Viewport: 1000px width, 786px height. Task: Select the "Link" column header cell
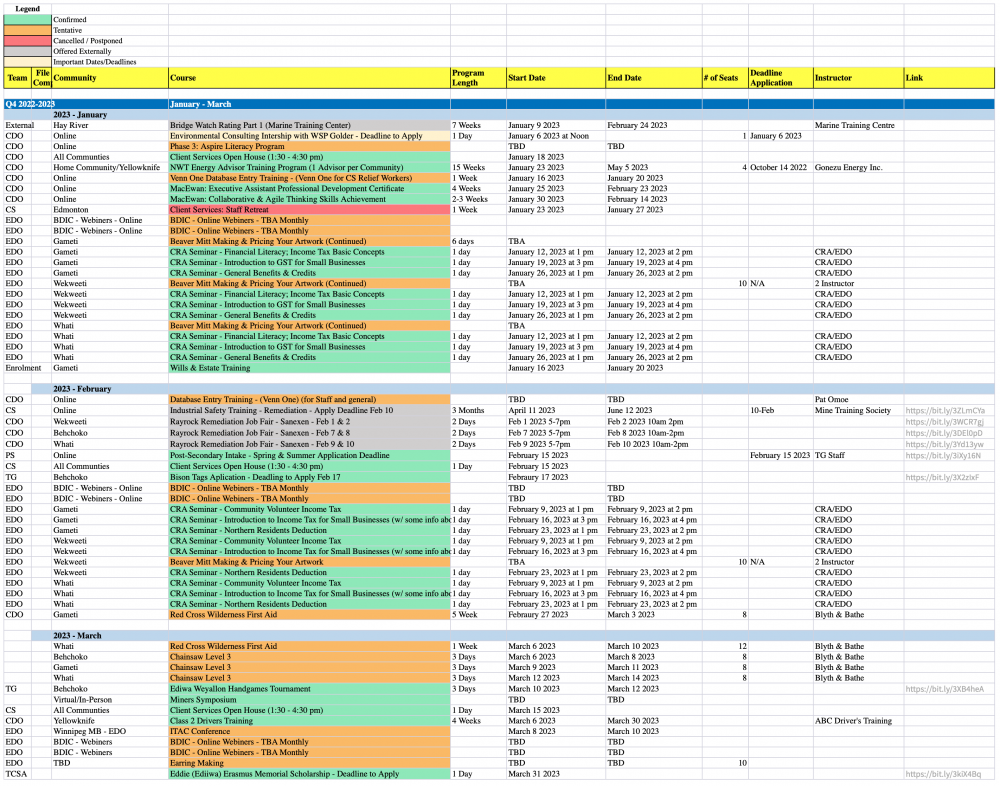[949, 78]
